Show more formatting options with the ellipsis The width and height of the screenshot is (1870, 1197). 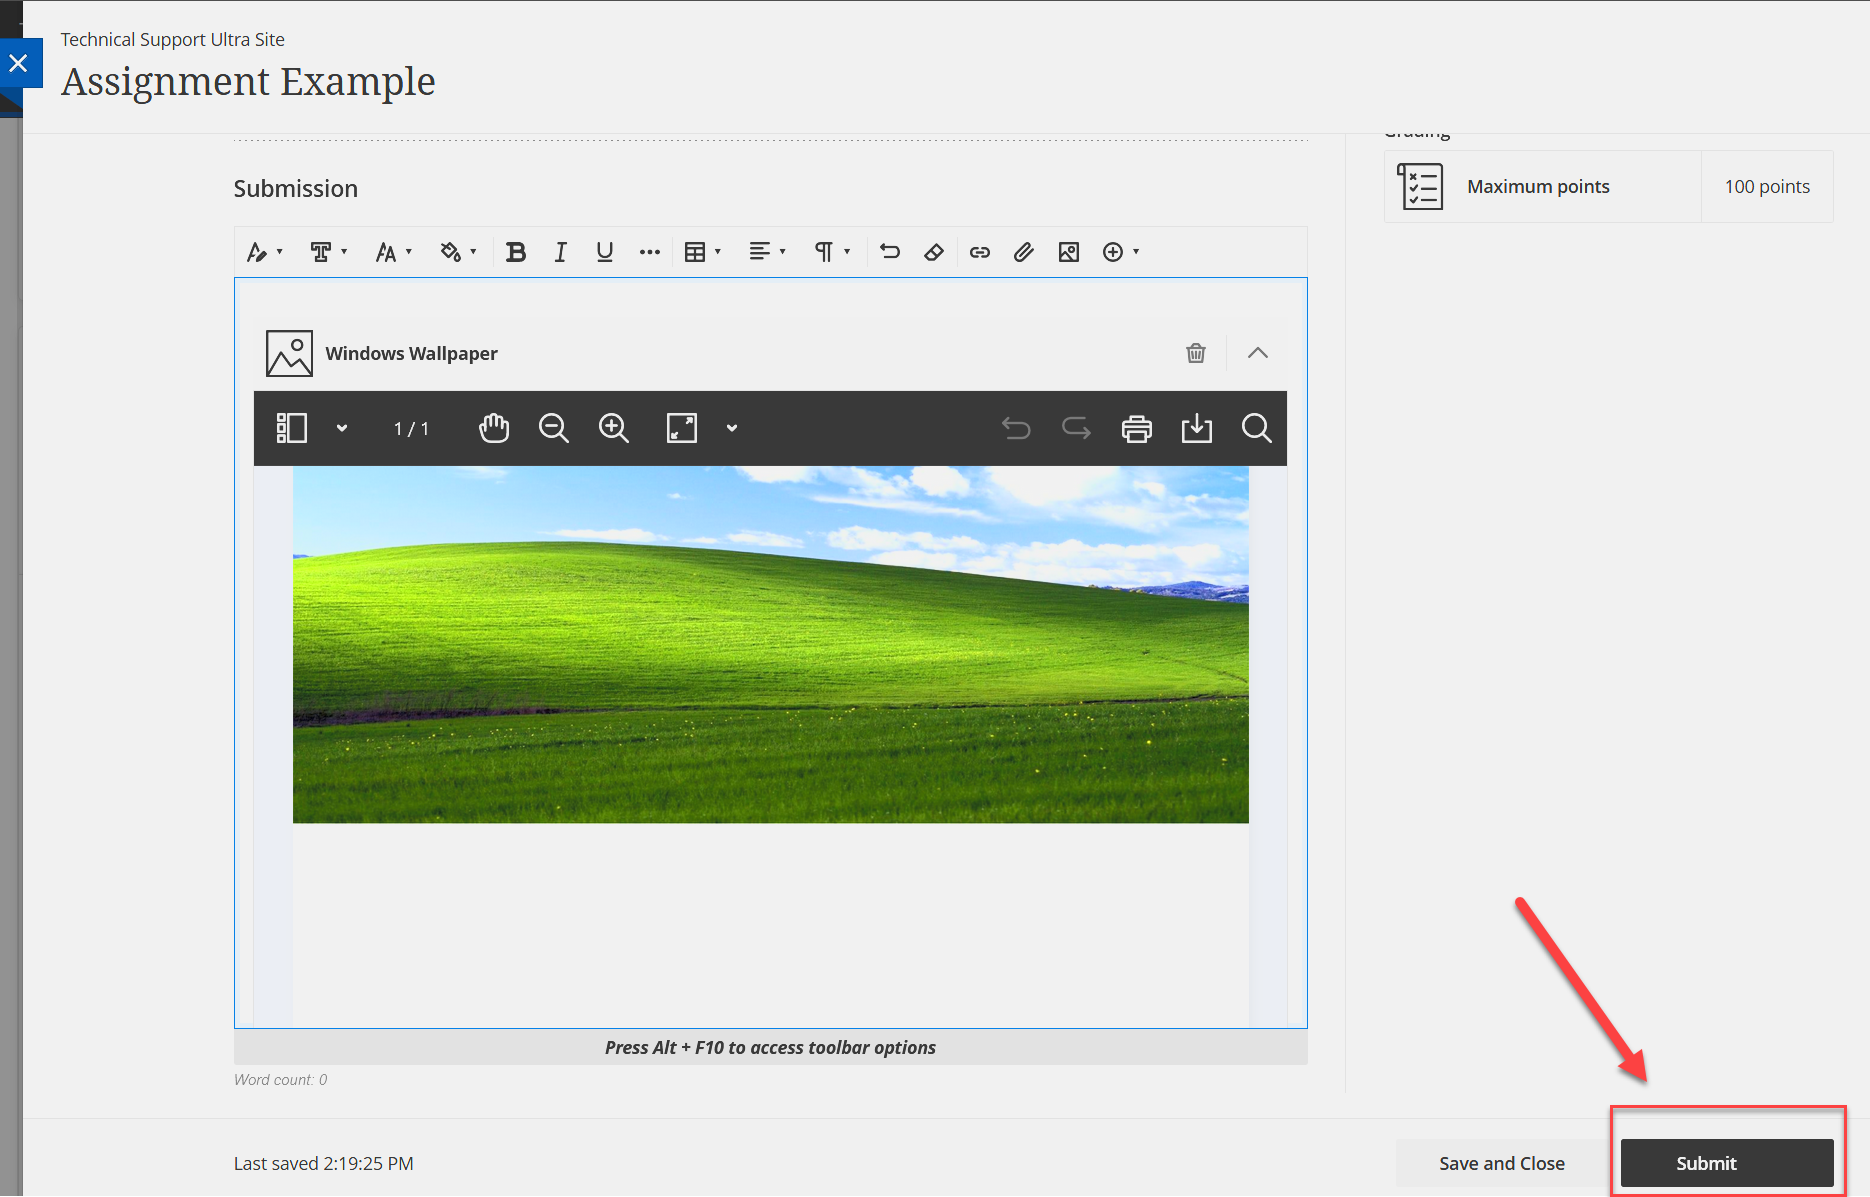(650, 252)
